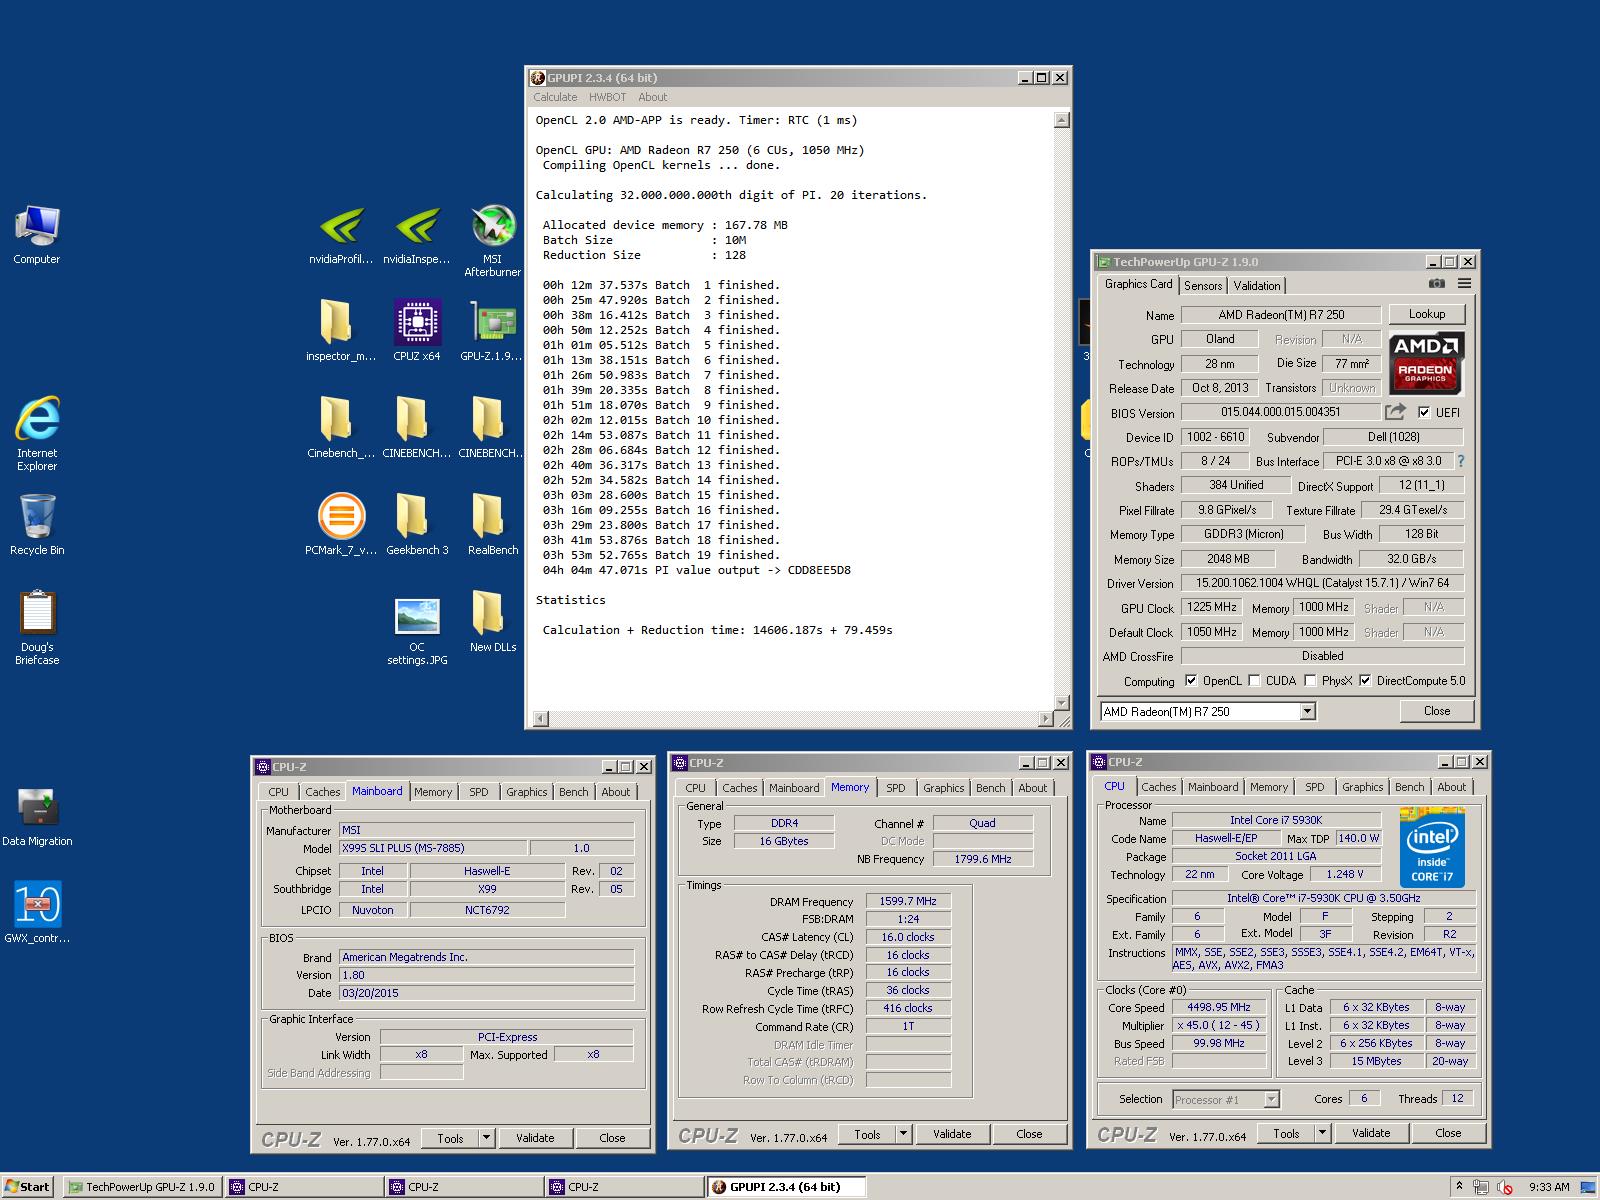The height and width of the screenshot is (1200, 1600).
Task: Open the Calculate menu in GPUPI
Action: 555,97
